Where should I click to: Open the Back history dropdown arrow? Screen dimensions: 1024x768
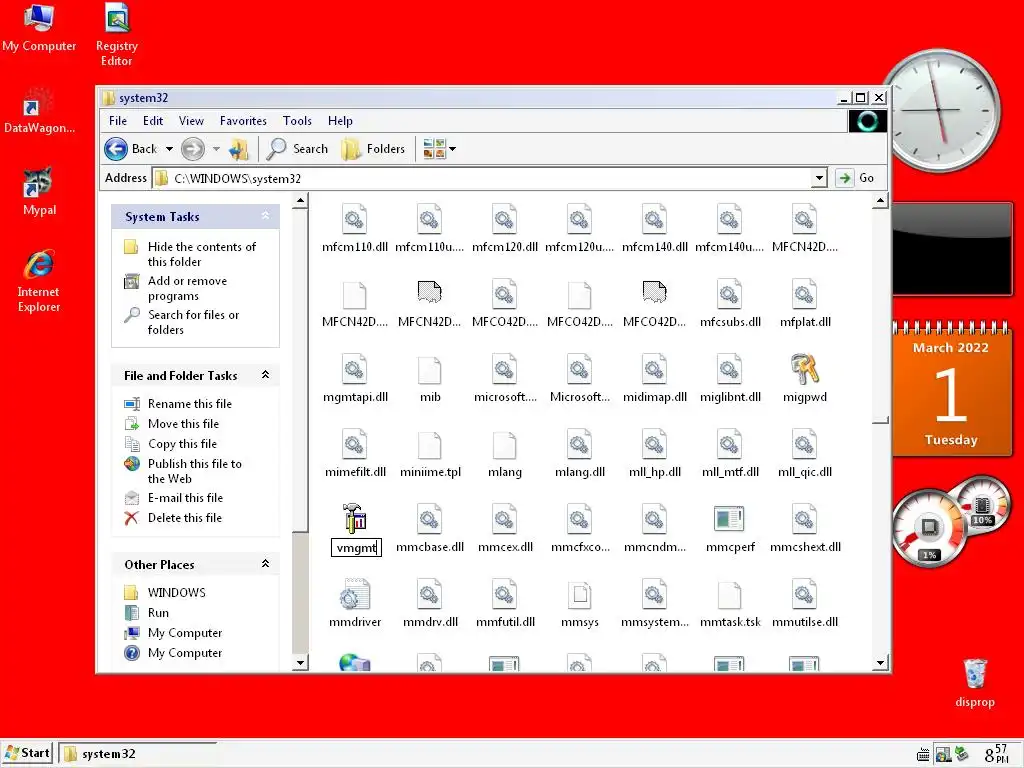(x=169, y=149)
